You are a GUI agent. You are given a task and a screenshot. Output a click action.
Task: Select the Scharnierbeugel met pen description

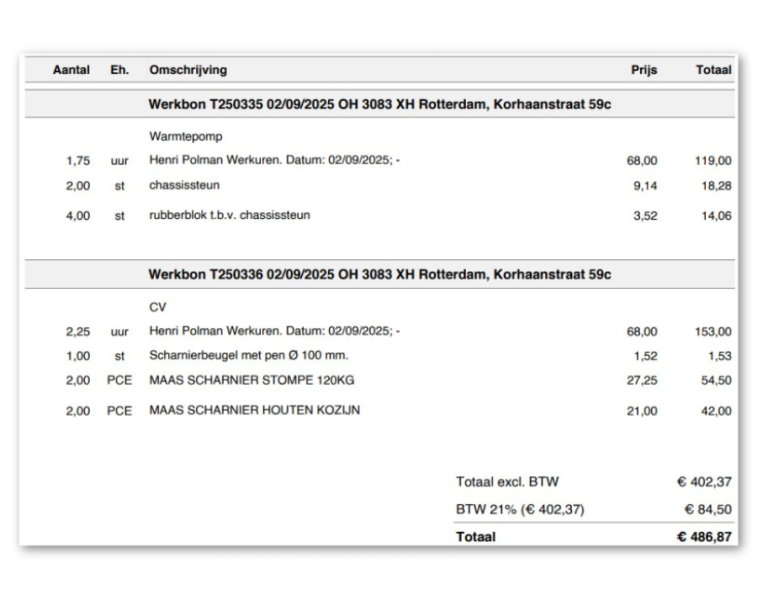(248, 355)
